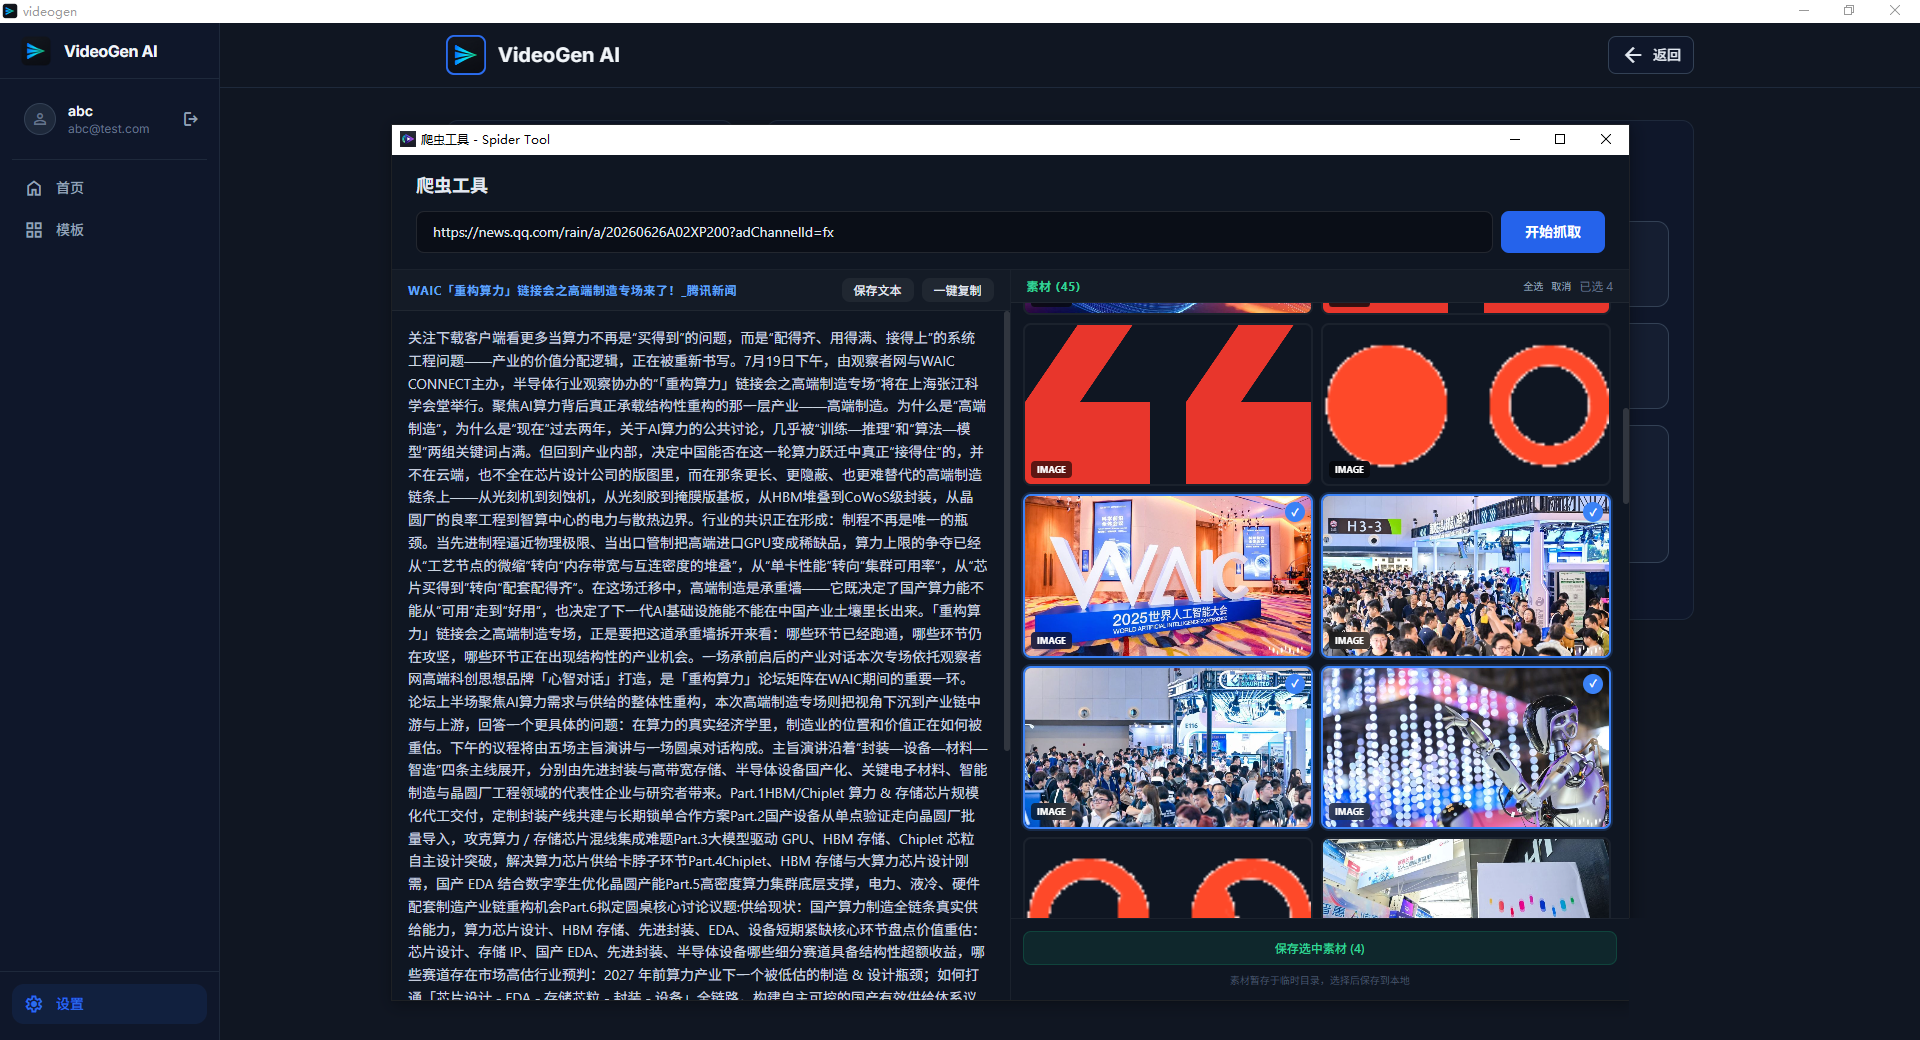Click the 开始抓取 button
This screenshot has height=1040, width=1920.
1553,232
